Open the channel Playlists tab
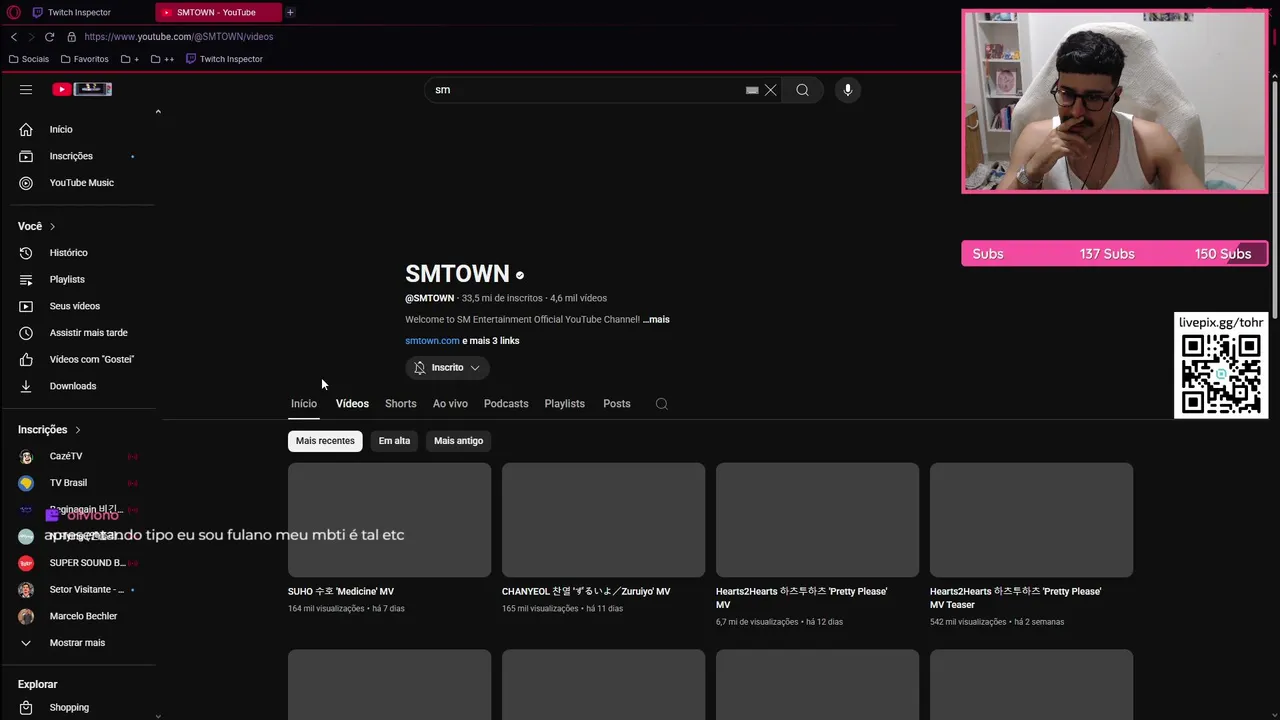The width and height of the screenshot is (1280, 720). pyautogui.click(x=564, y=404)
